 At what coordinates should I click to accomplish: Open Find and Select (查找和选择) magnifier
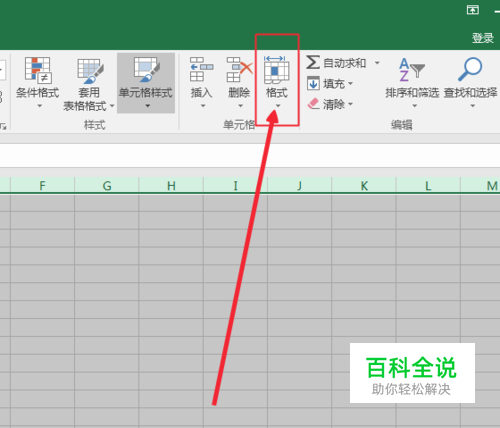(470, 69)
